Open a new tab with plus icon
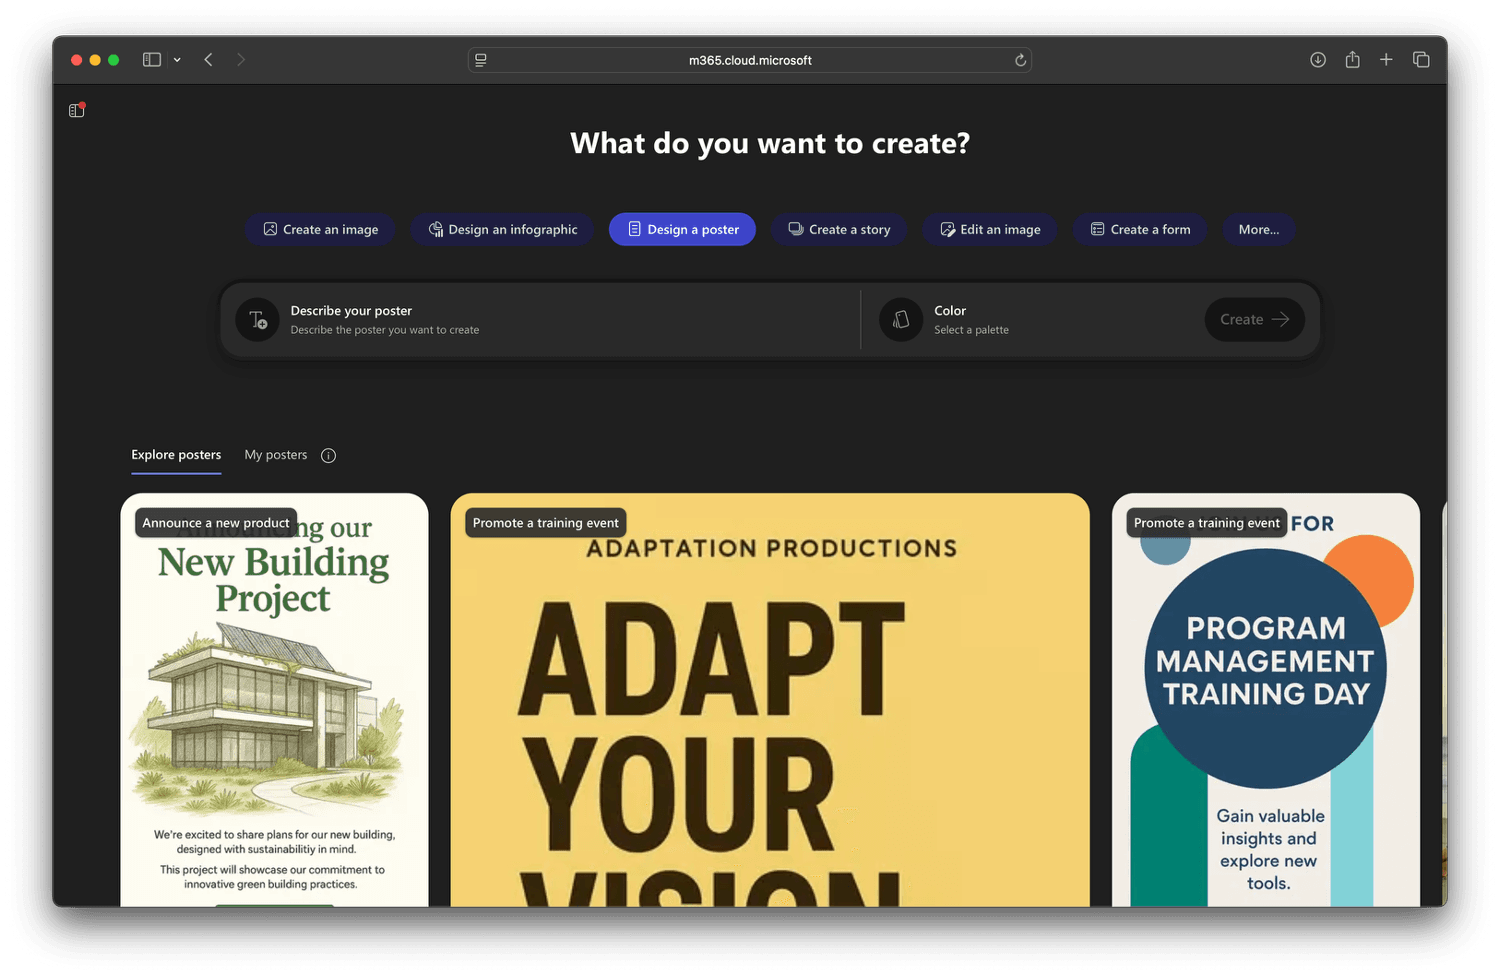 1386,60
